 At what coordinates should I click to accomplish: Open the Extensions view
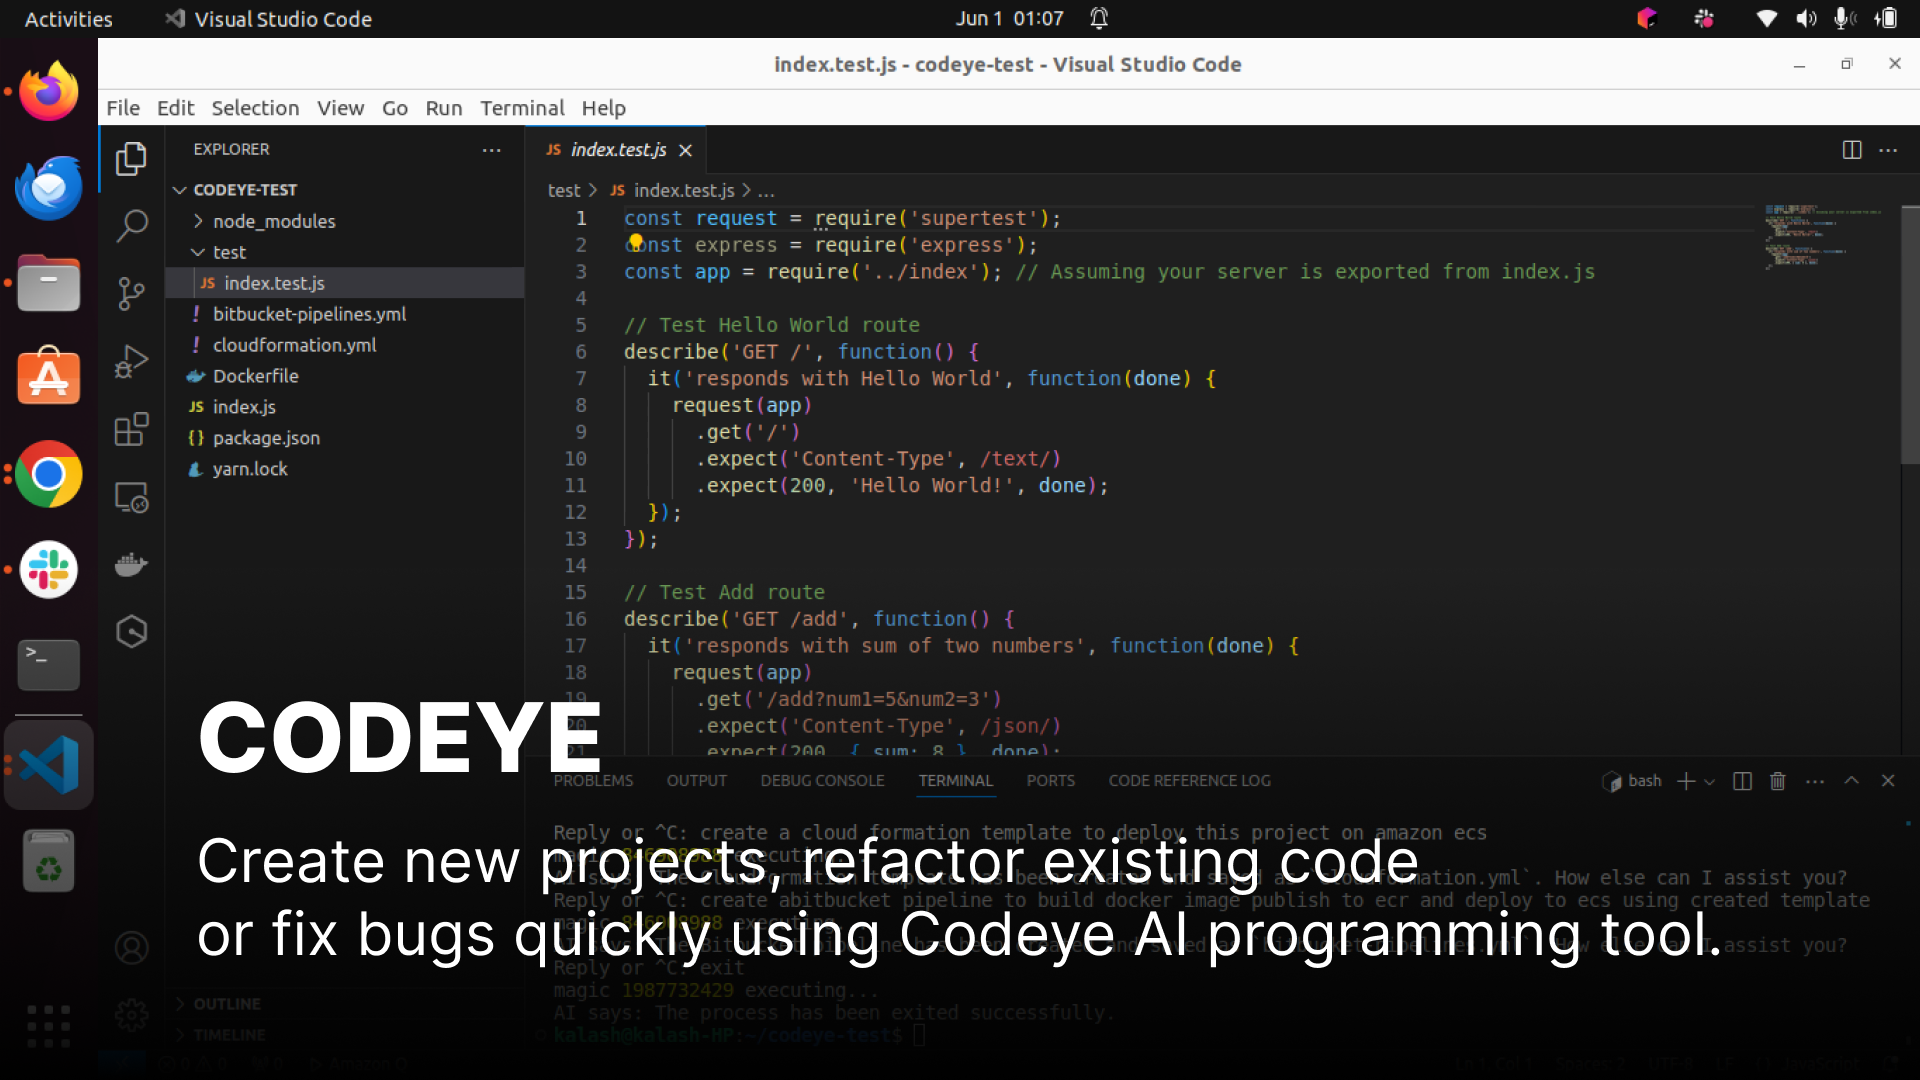(131, 429)
